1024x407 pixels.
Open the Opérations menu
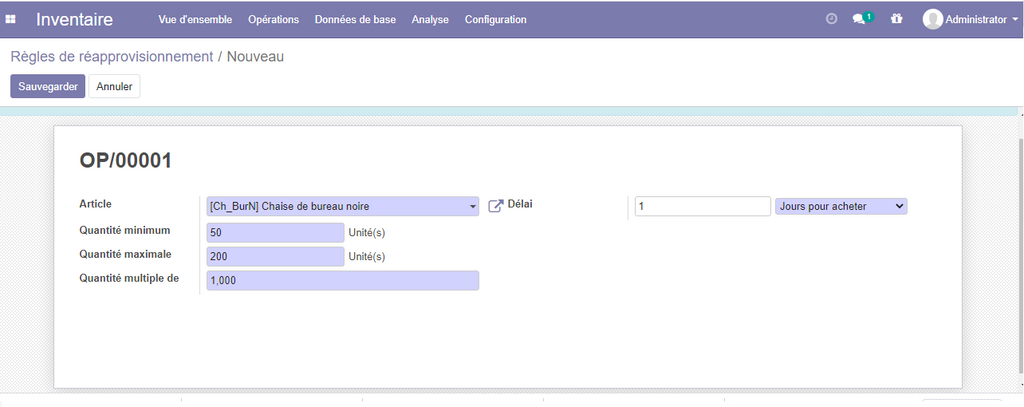click(x=273, y=19)
